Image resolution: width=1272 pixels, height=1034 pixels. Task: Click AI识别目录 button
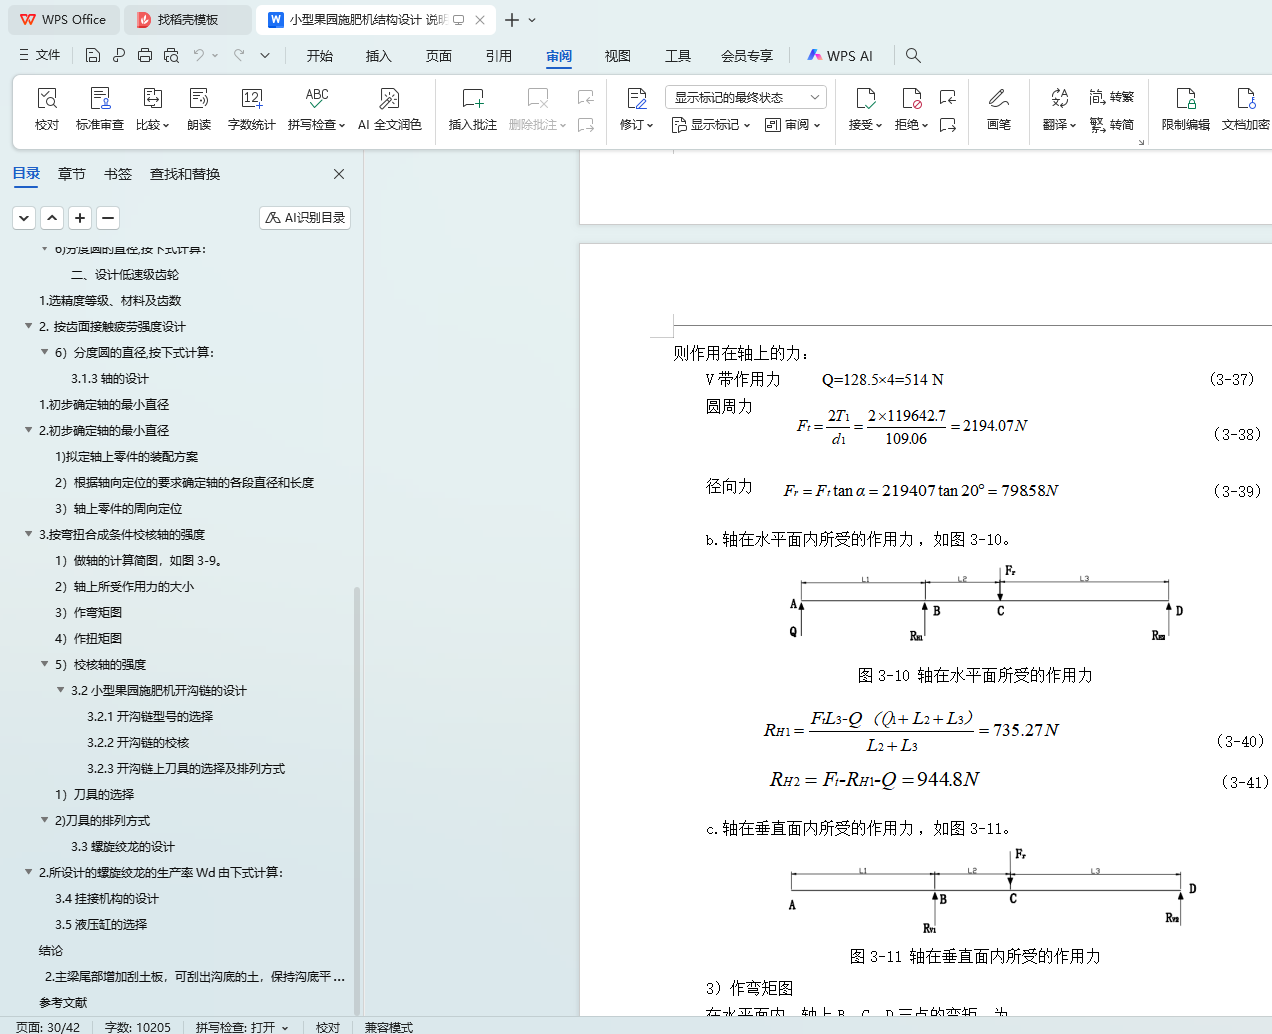click(x=305, y=217)
